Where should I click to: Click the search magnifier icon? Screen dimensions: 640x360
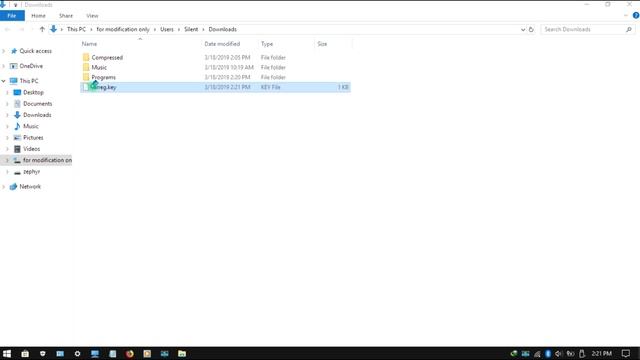(629, 29)
